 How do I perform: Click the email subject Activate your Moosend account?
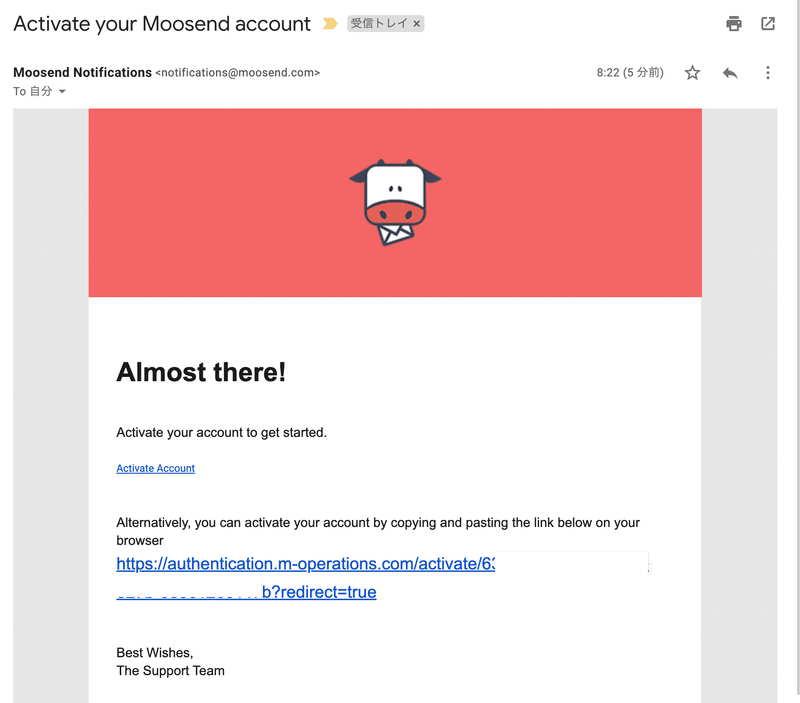162,24
